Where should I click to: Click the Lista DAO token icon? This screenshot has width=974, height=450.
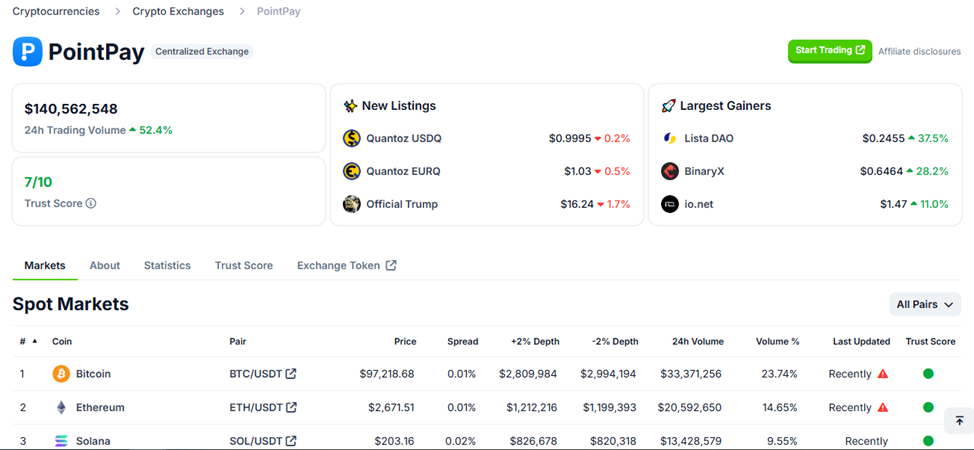670,138
